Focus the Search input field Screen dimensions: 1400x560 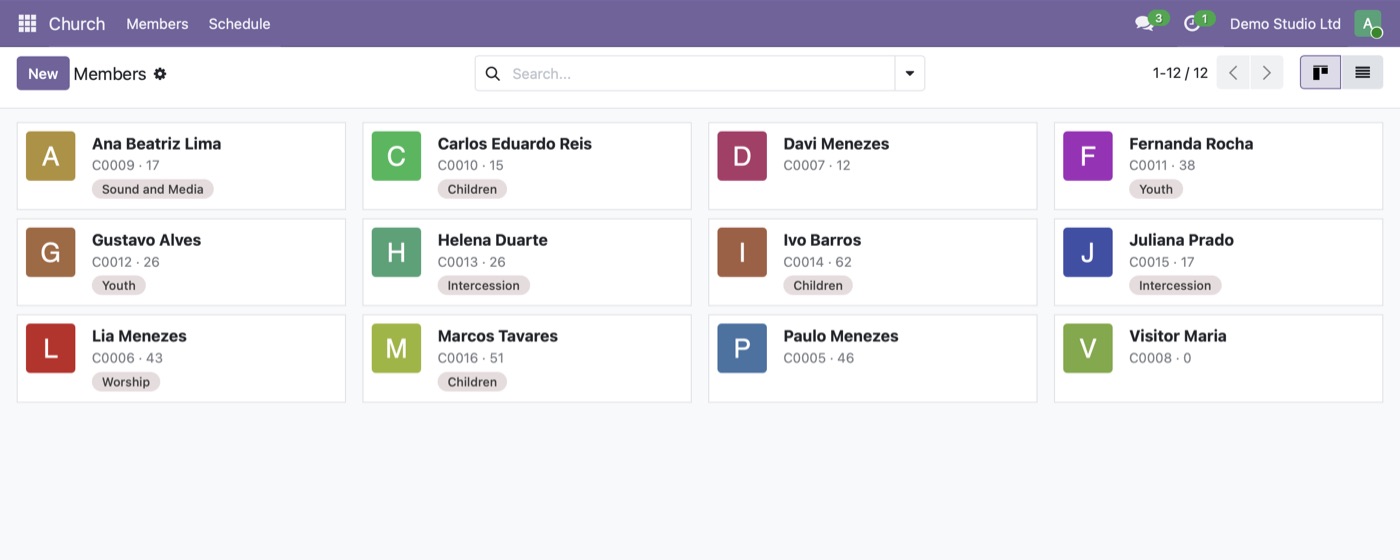(x=700, y=73)
